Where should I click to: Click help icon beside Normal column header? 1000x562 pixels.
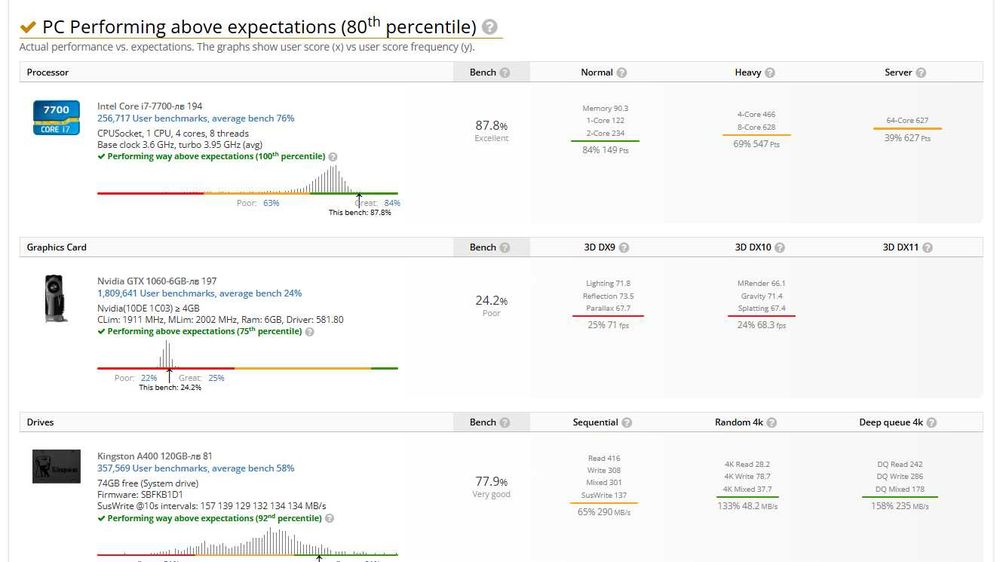click(622, 73)
